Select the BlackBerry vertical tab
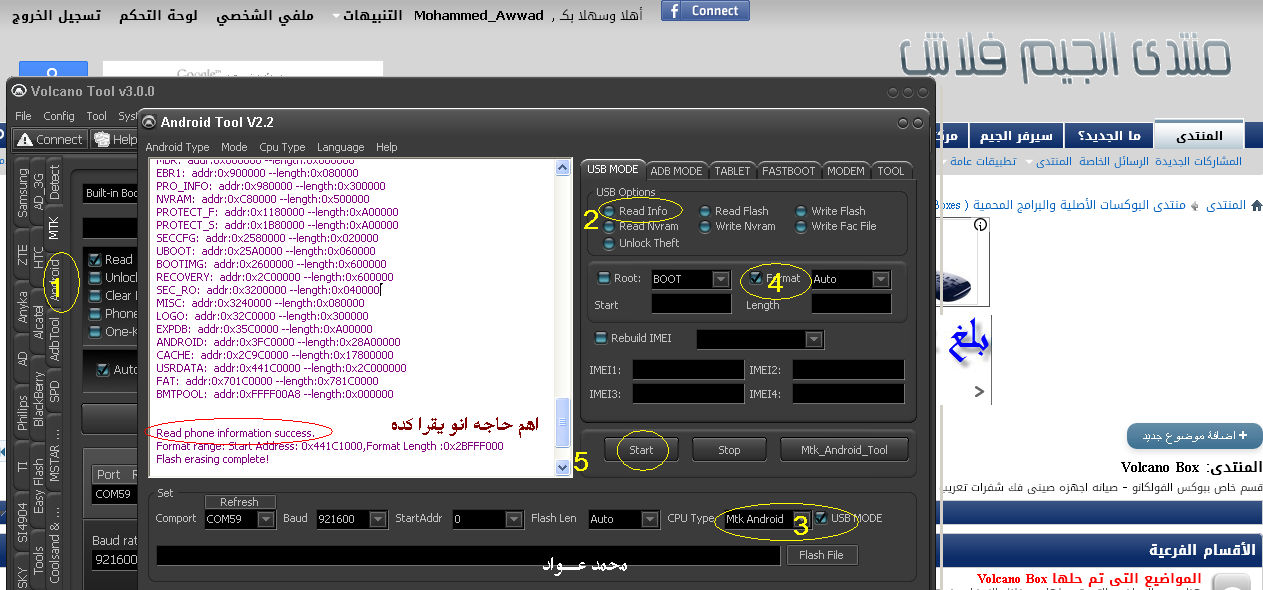This screenshot has width=1263, height=590. tap(39, 398)
